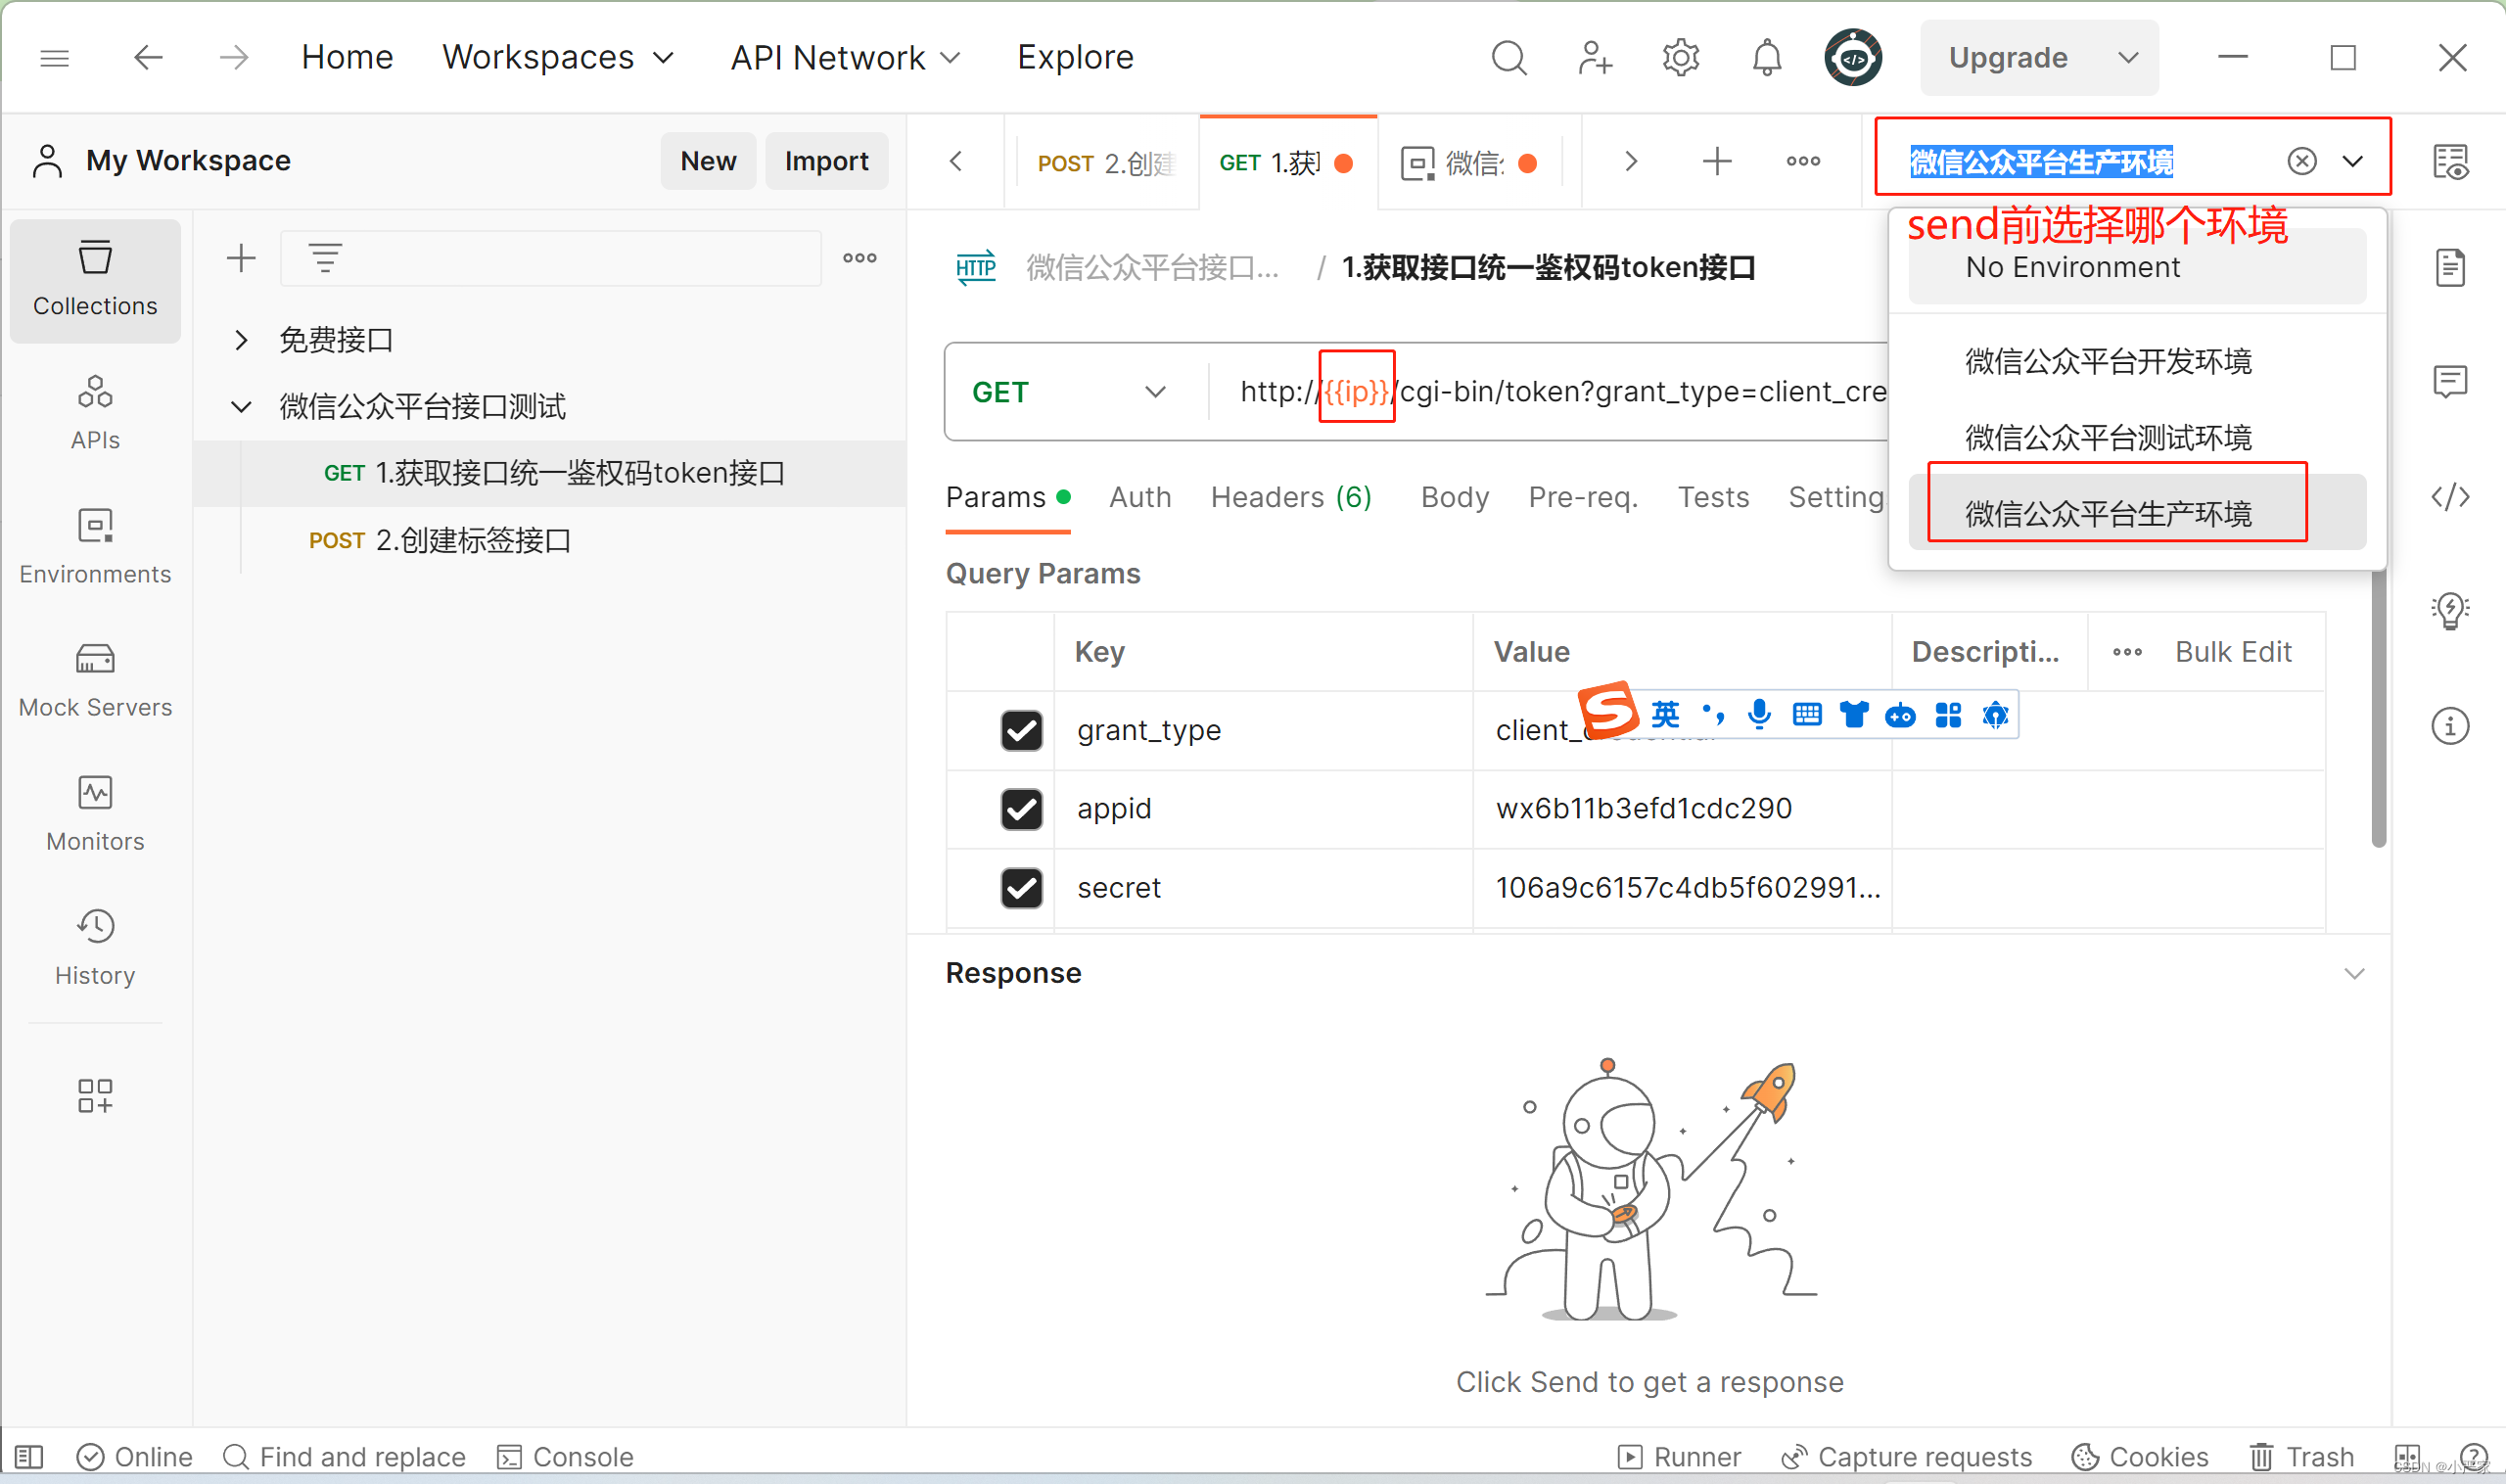Open Explore page
The image size is (2506, 1484).
pyautogui.click(x=1075, y=58)
